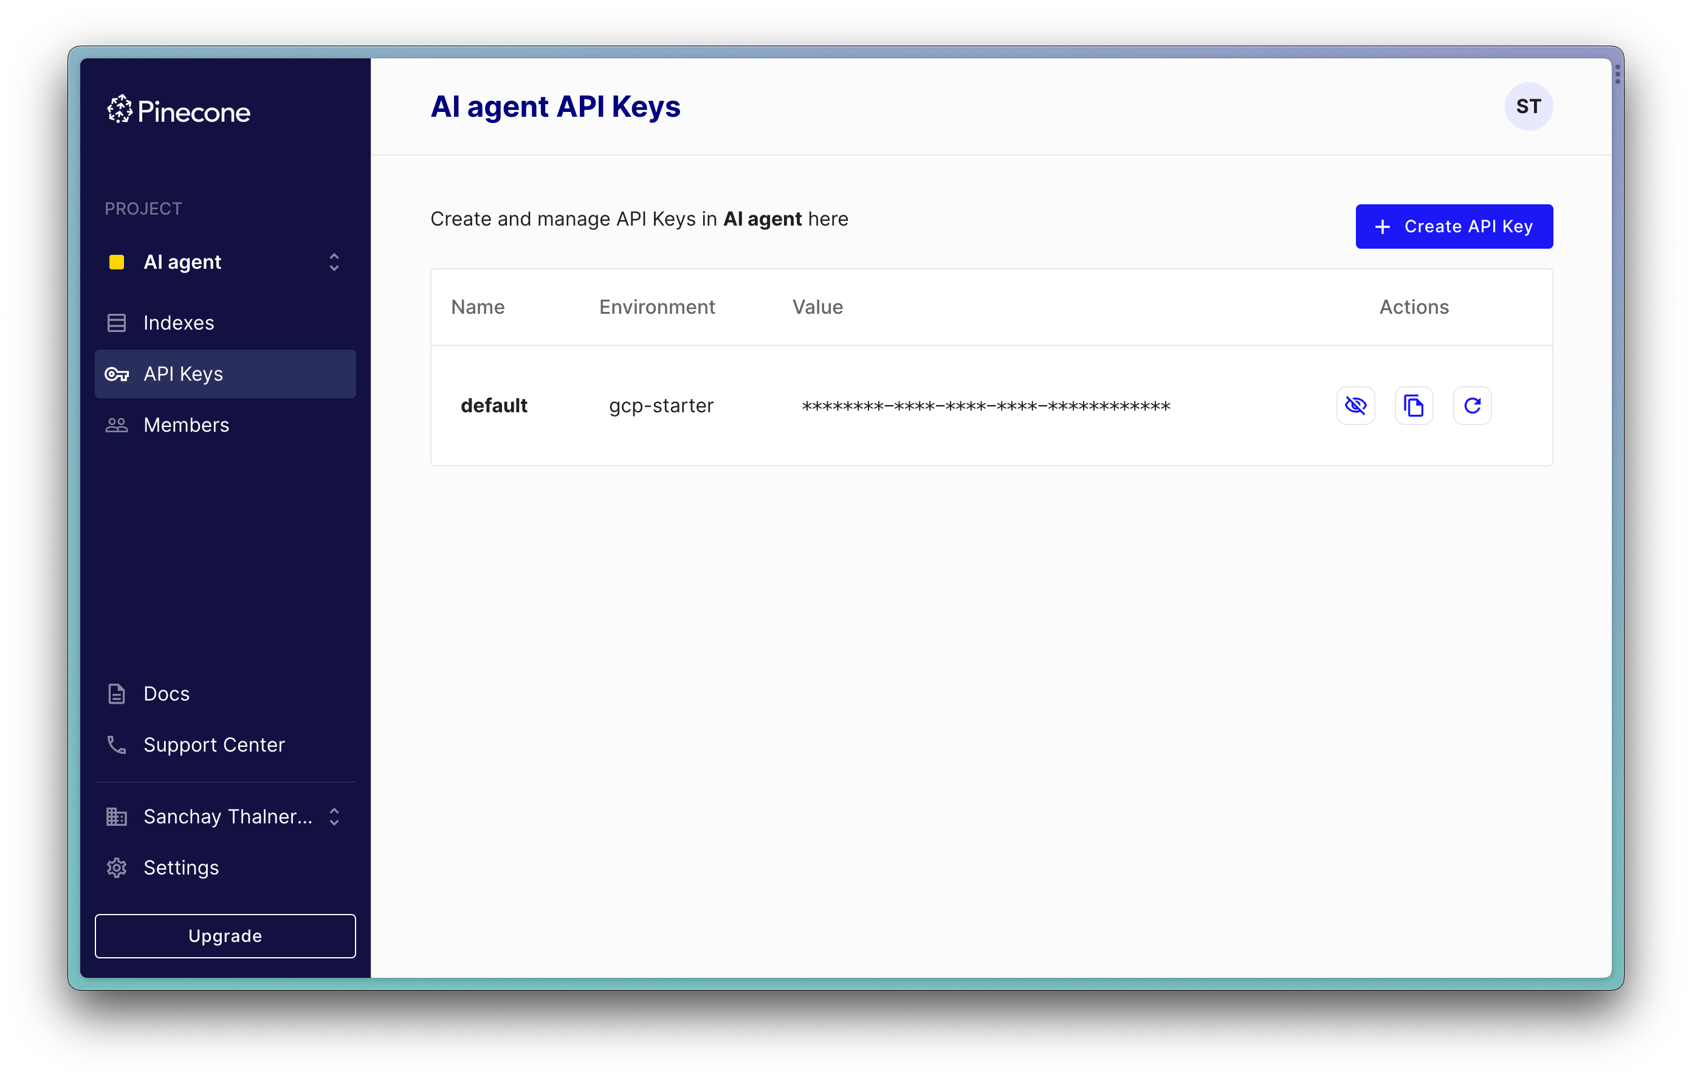Click the API Keys key icon
Viewport: 1692px width, 1080px height.
[117, 374]
